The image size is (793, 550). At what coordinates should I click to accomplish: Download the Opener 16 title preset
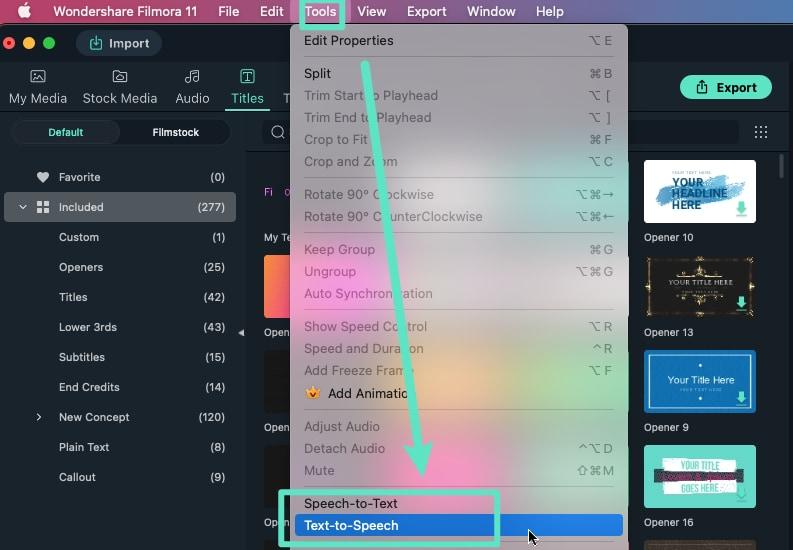coord(741,493)
